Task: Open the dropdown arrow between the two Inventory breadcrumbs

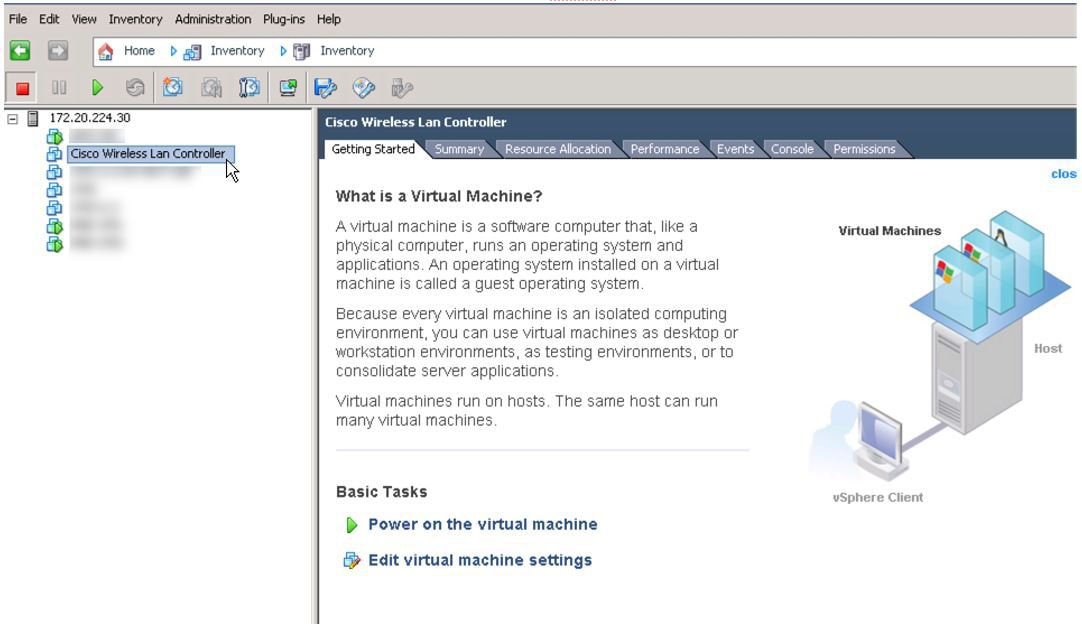Action: click(283, 51)
